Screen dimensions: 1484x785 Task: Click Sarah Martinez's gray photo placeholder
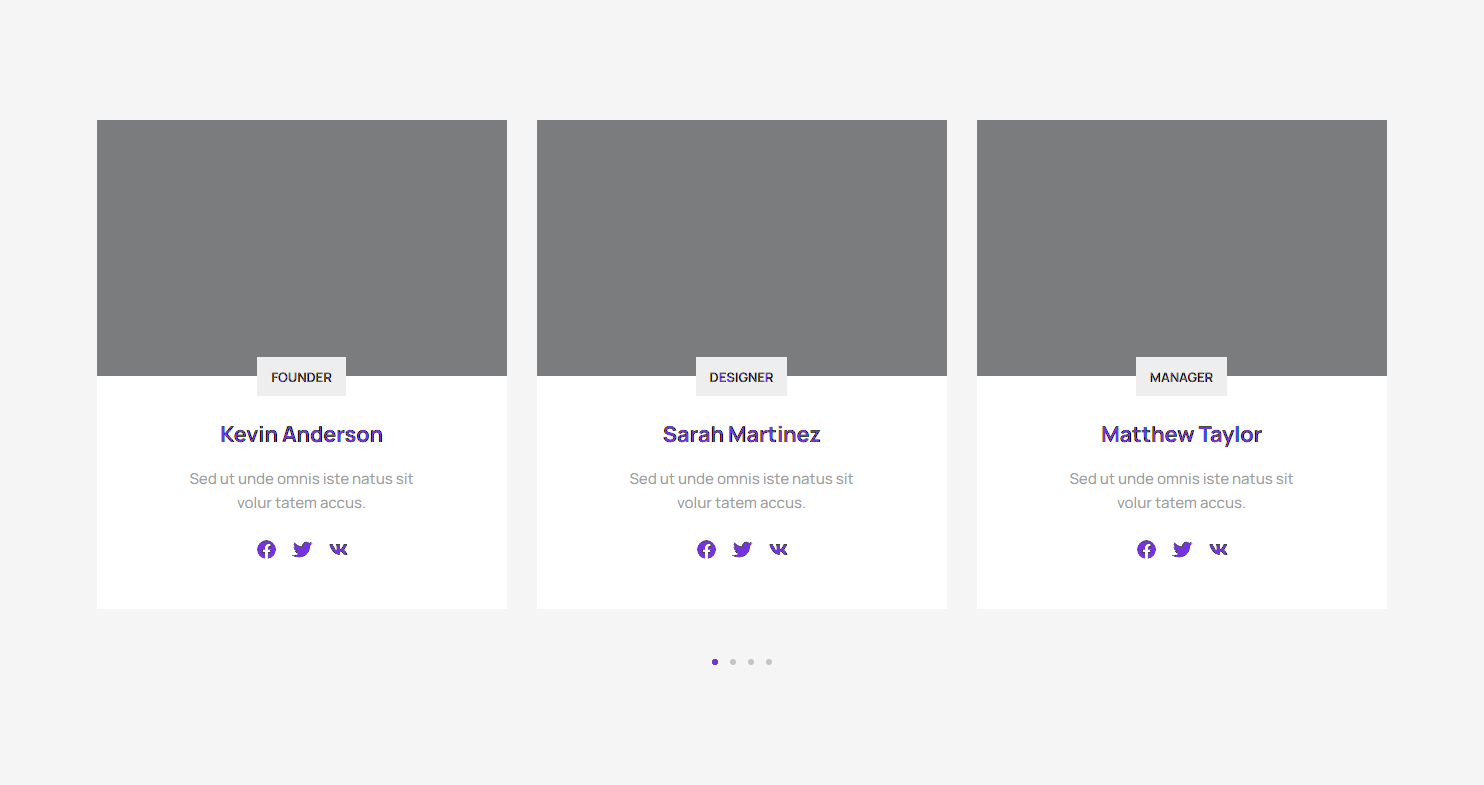pos(741,238)
